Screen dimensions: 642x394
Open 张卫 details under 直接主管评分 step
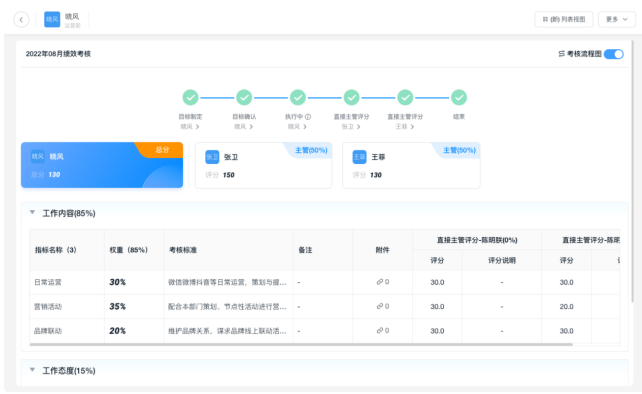tap(351, 127)
